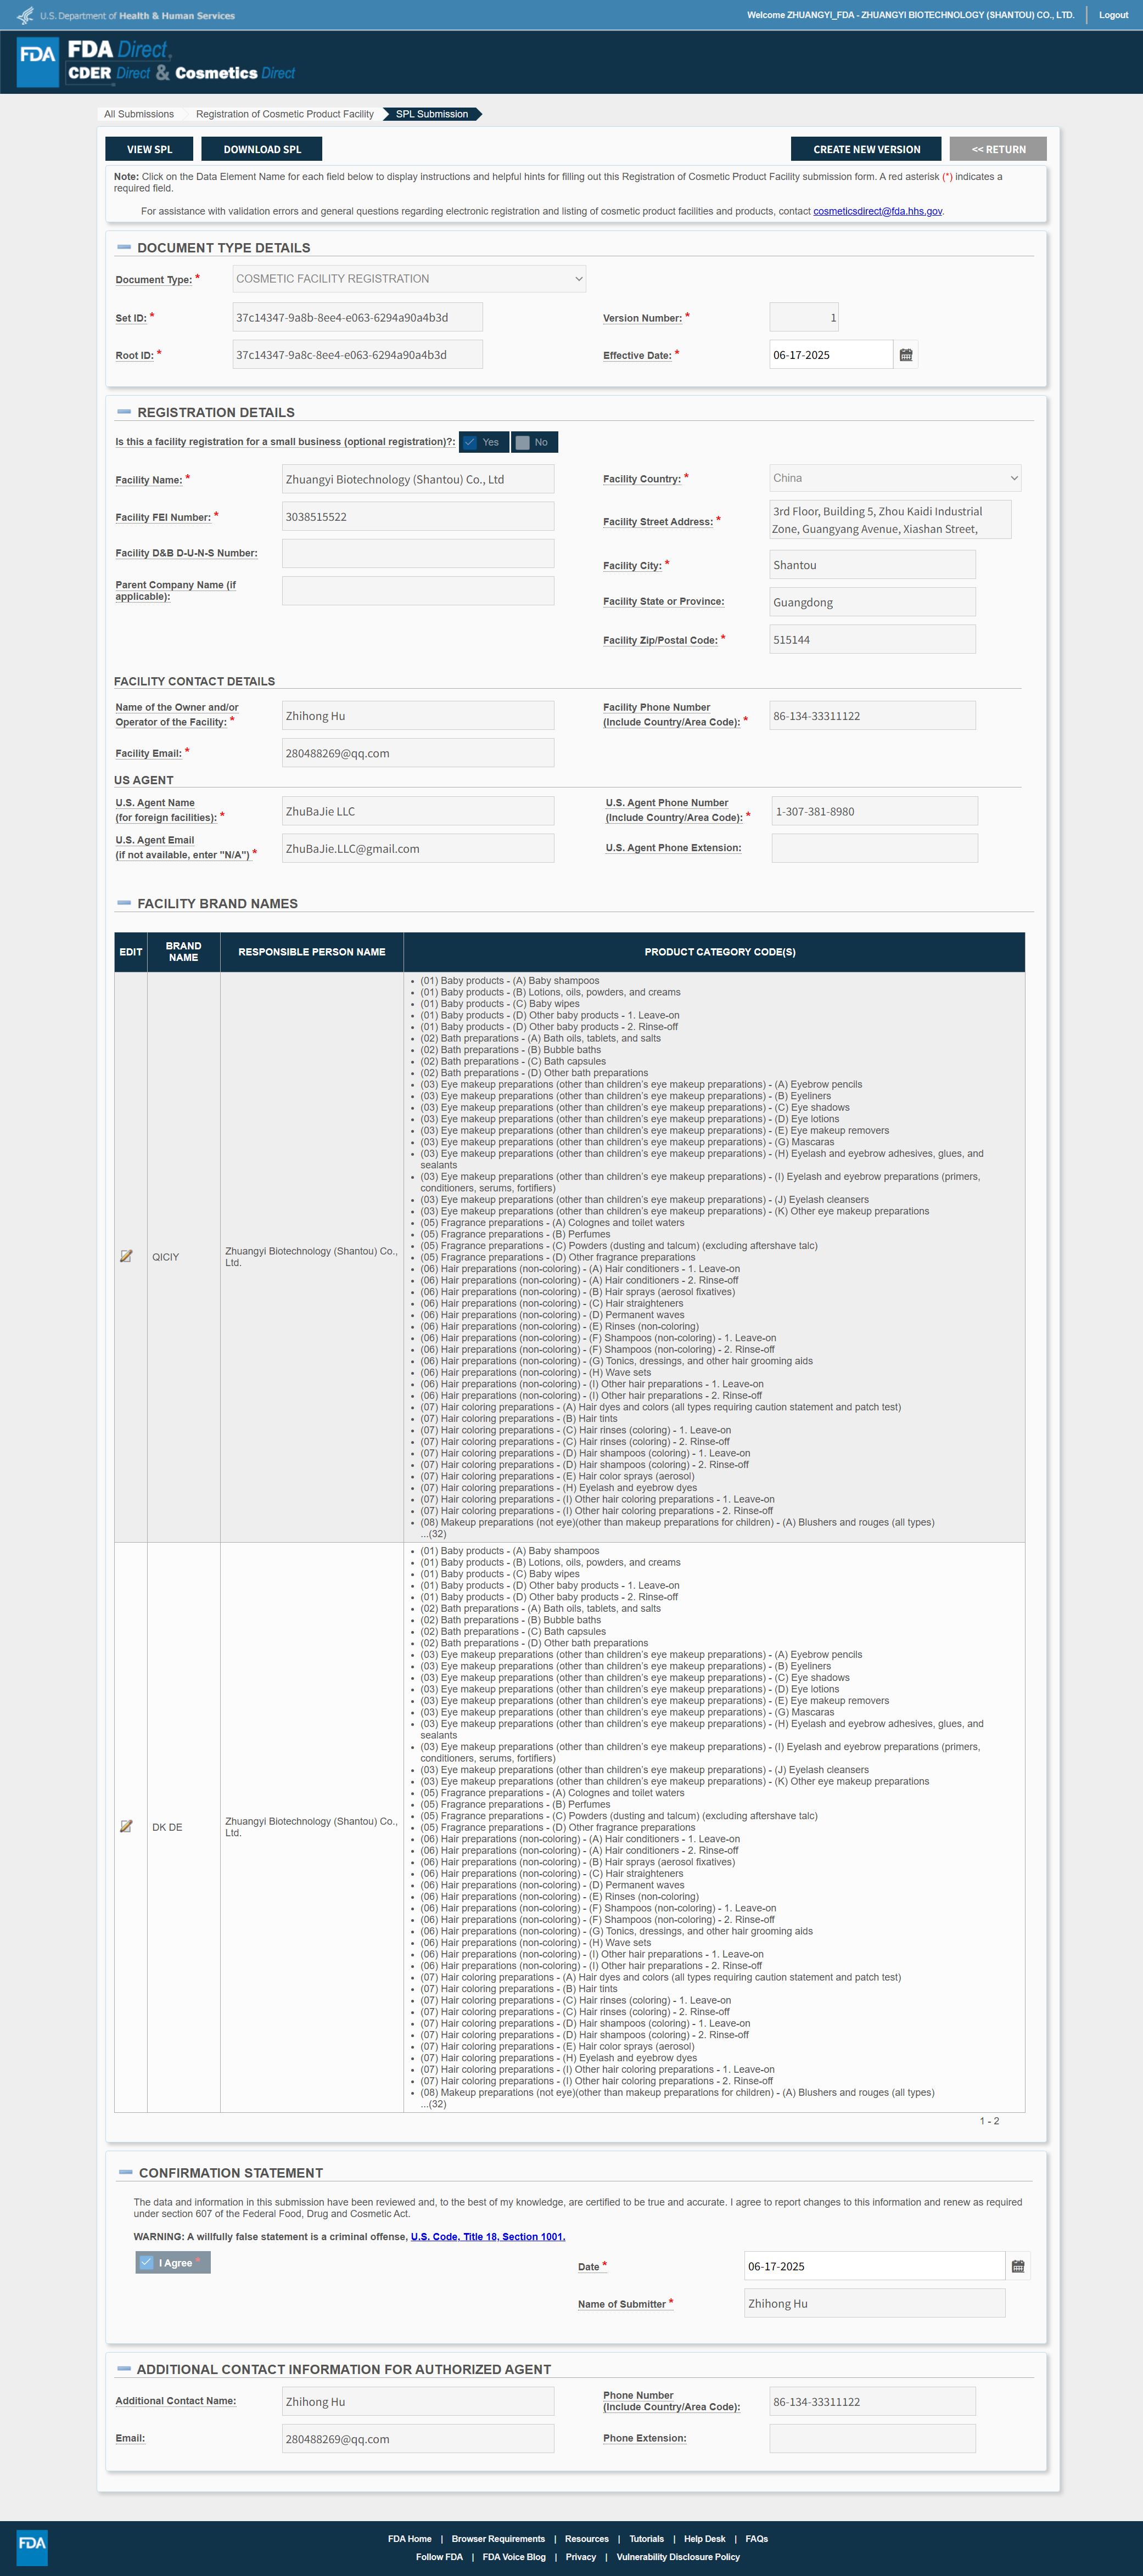Click Create New Version button
This screenshot has width=1143, height=2576.
[866, 149]
